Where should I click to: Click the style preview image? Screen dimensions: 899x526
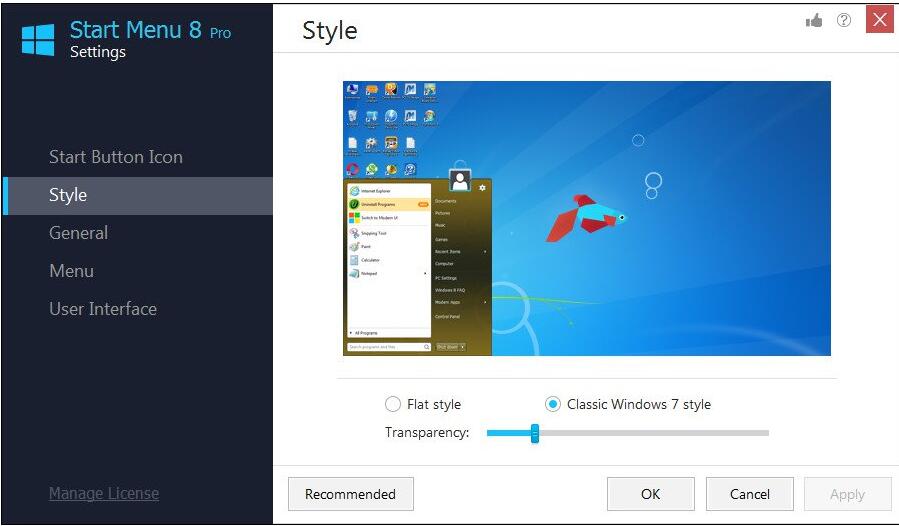click(x=587, y=219)
